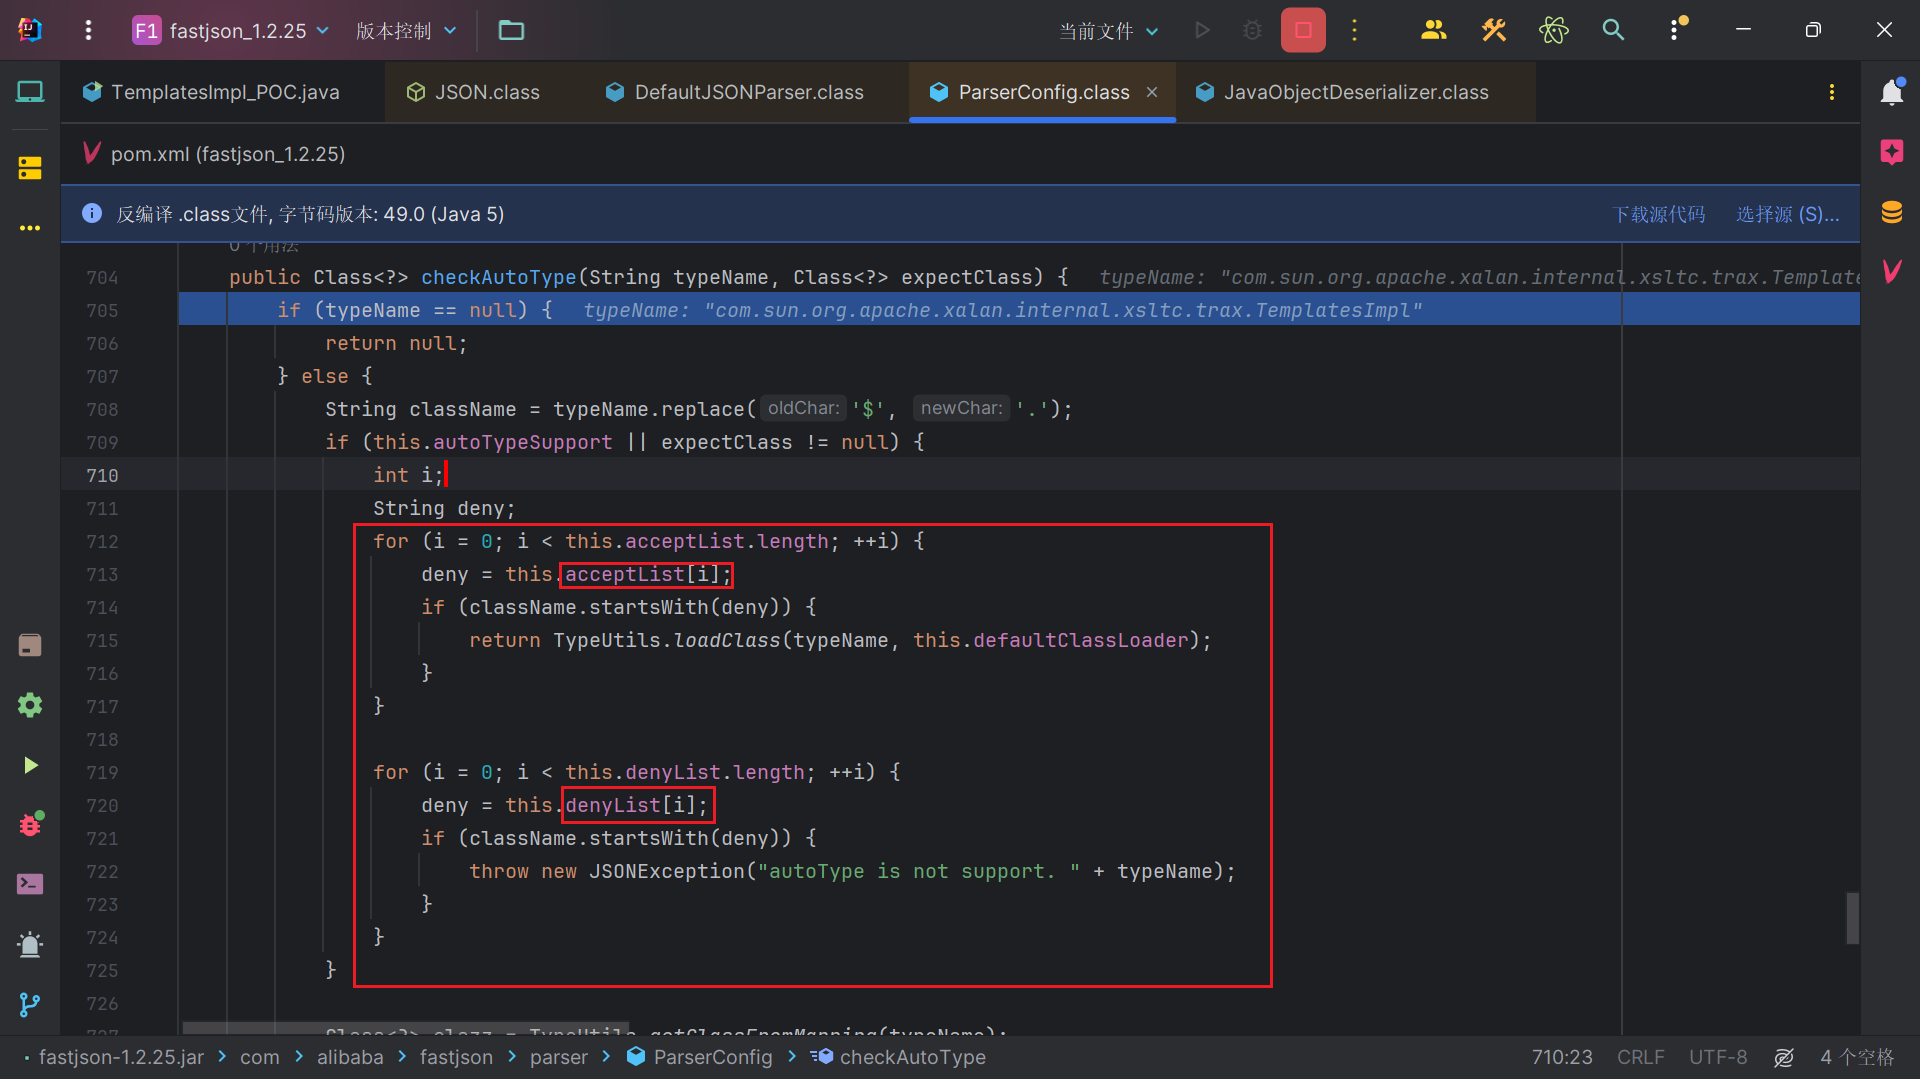Show more tool windows (three dots)
The height and width of the screenshot is (1079, 1920).
point(30,228)
